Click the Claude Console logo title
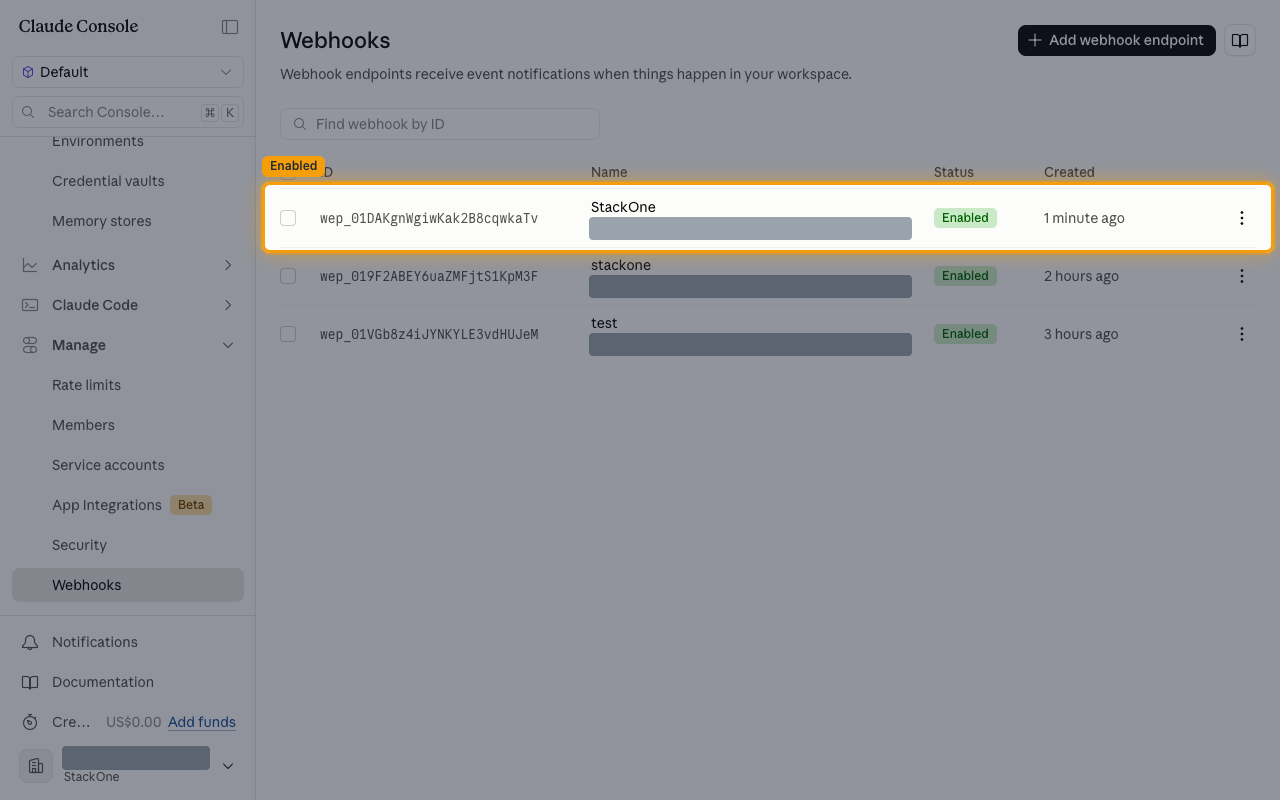Screen dimensions: 1280x800 pyautogui.click(x=79, y=26)
